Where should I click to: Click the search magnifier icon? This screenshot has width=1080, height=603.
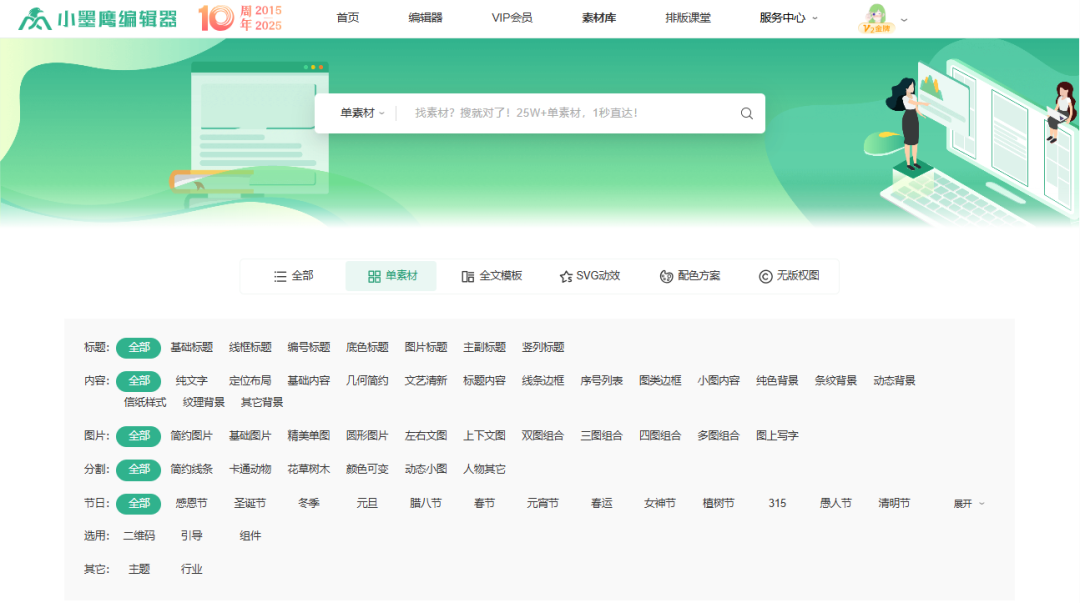point(746,113)
